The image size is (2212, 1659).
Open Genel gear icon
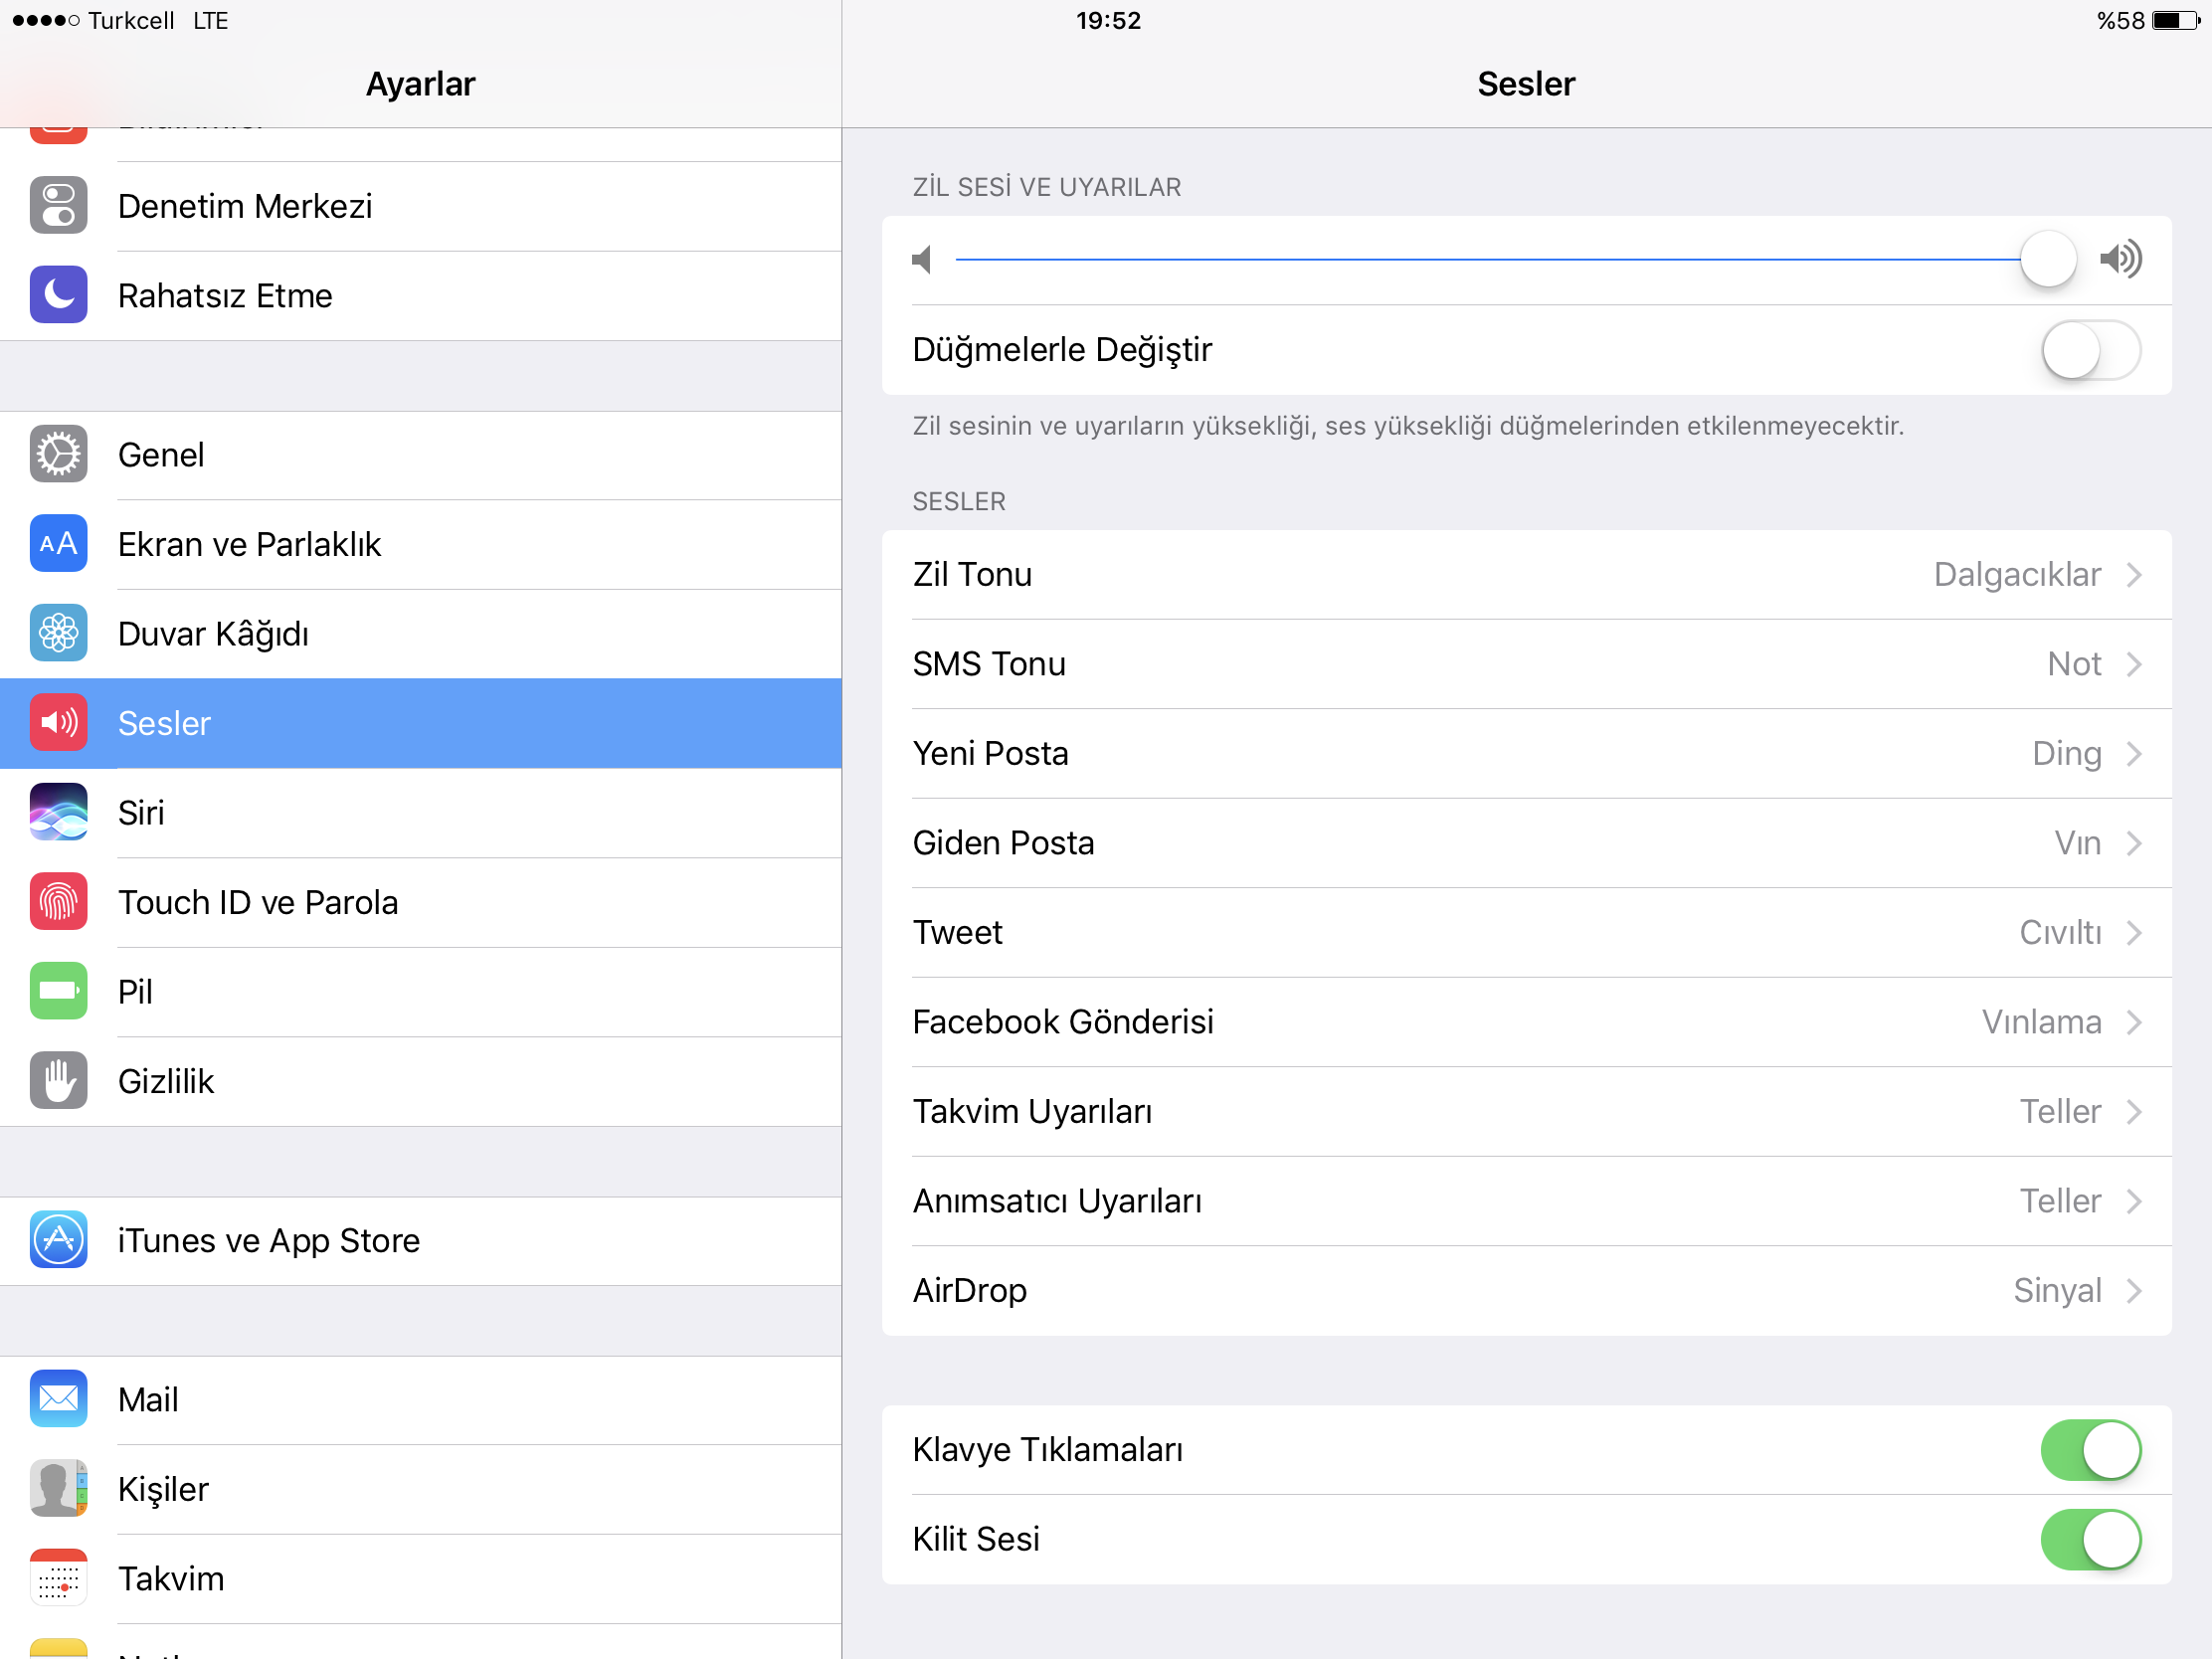(58, 454)
